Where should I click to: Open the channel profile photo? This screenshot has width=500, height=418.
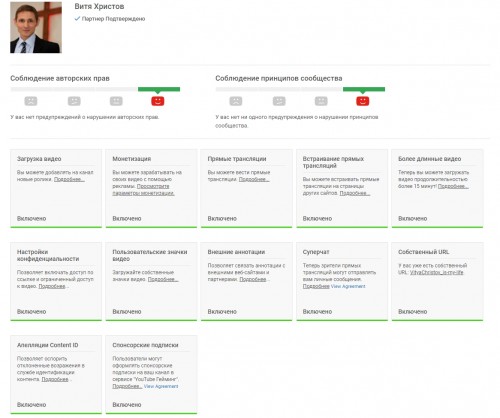36,27
